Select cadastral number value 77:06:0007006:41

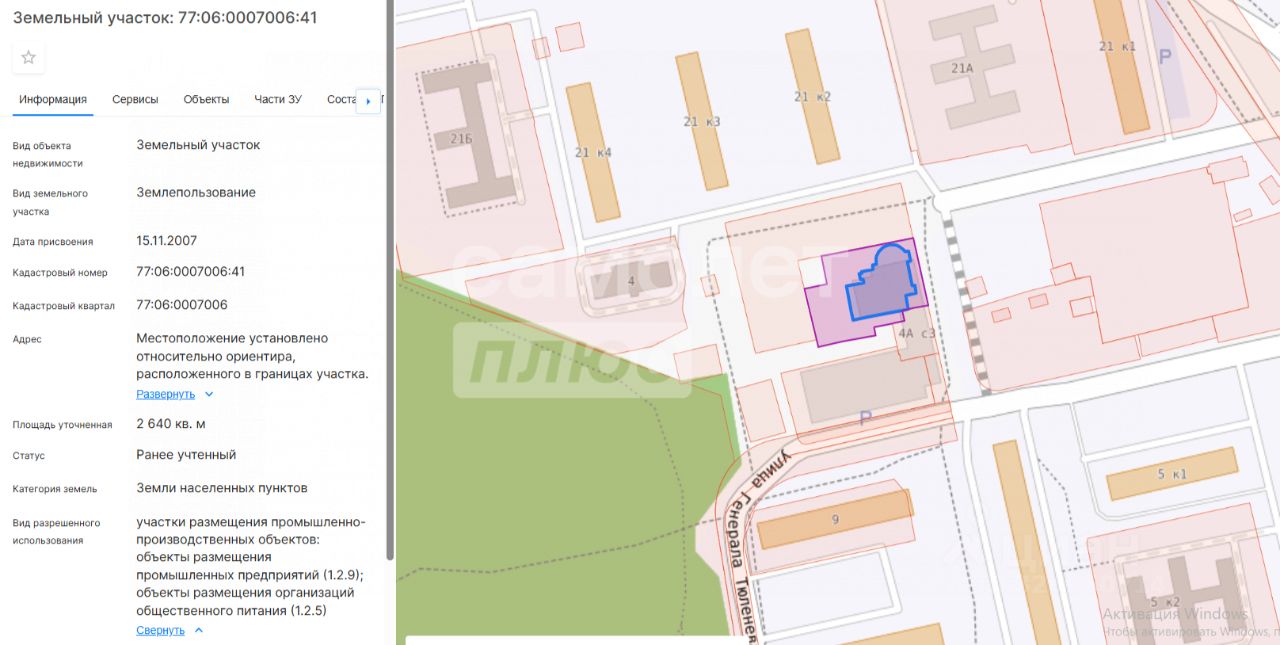click(191, 271)
